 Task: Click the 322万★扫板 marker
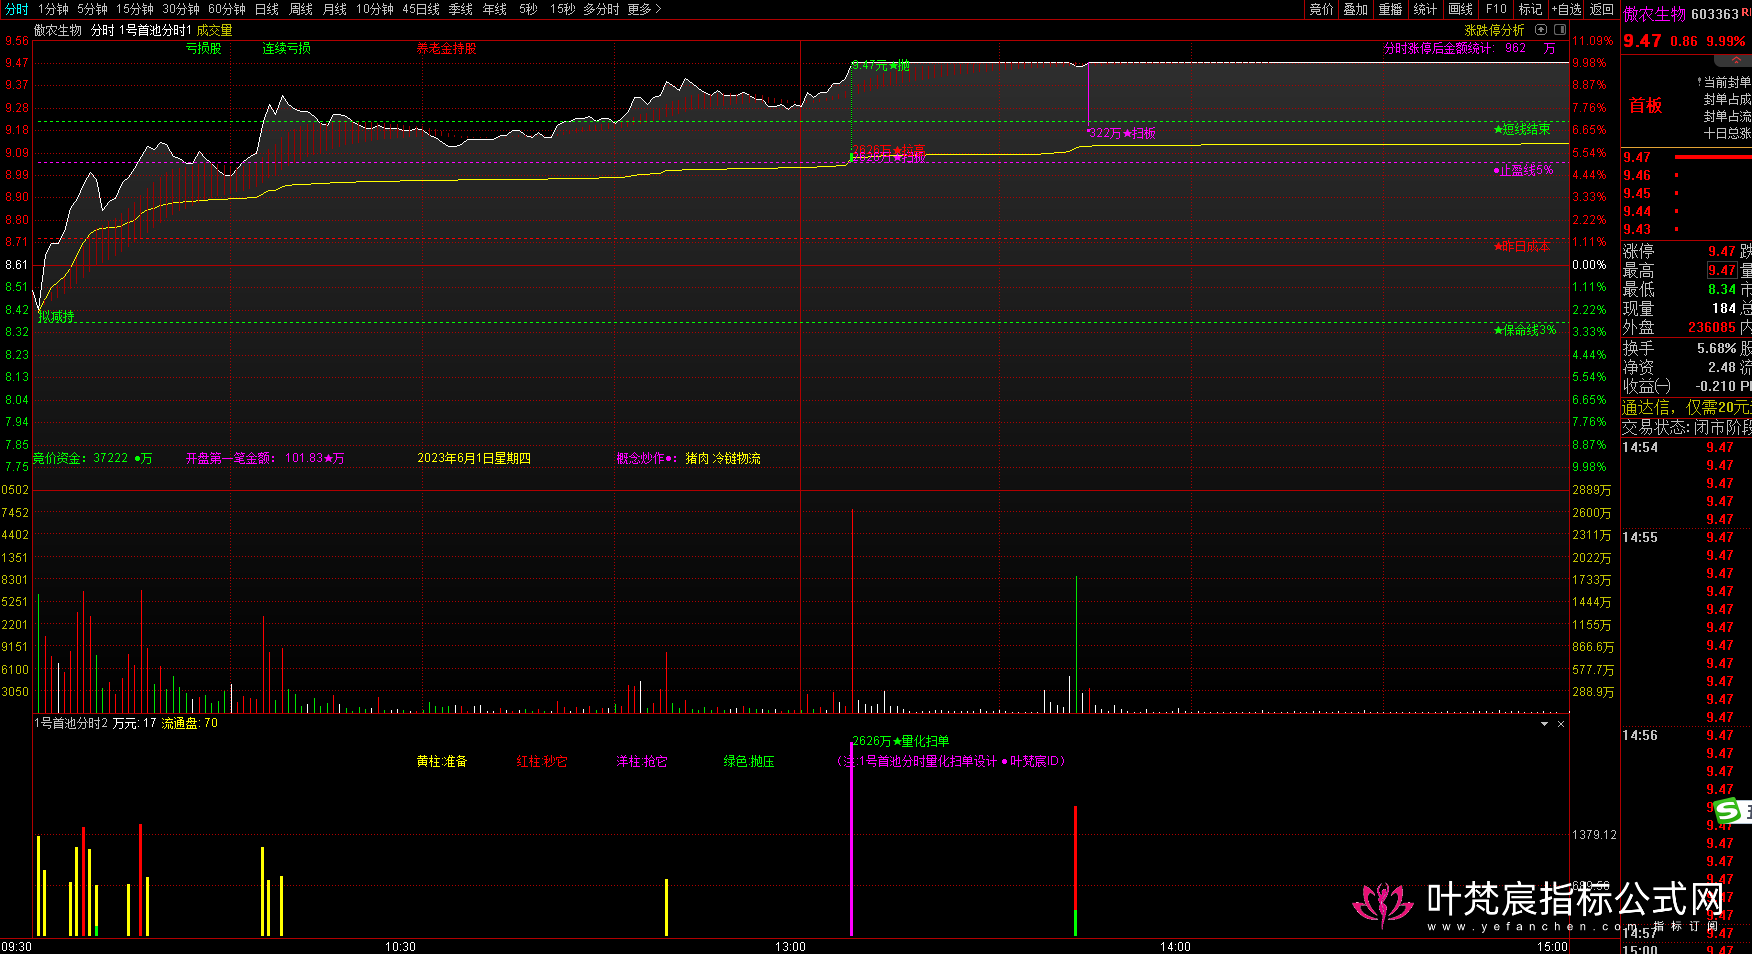click(1121, 133)
